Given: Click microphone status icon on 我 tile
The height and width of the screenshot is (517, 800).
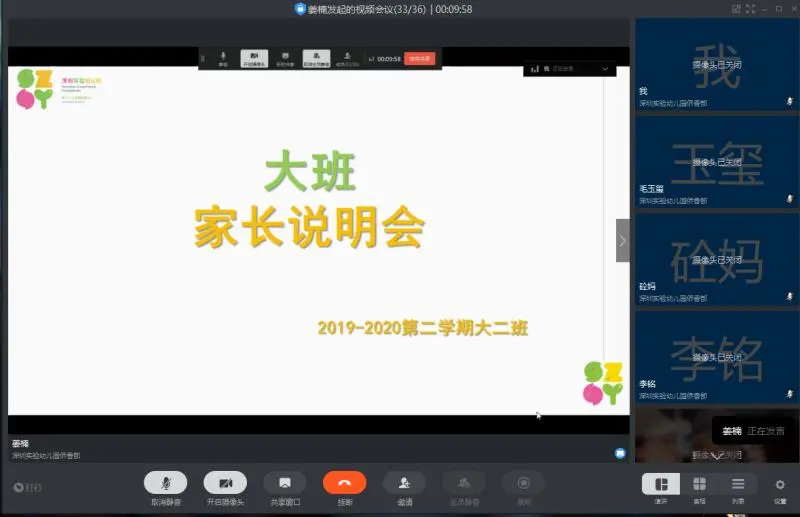Looking at the screenshot, I should tap(790, 102).
